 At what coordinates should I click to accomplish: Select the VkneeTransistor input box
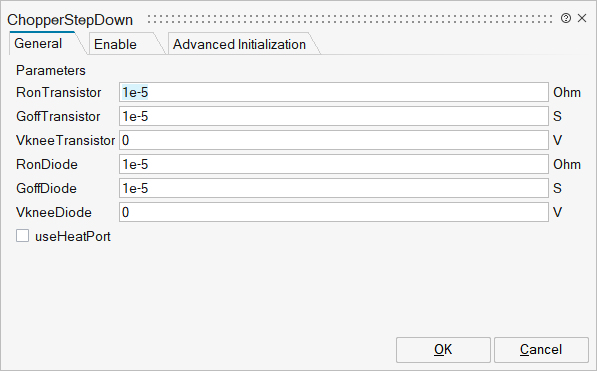click(334, 140)
